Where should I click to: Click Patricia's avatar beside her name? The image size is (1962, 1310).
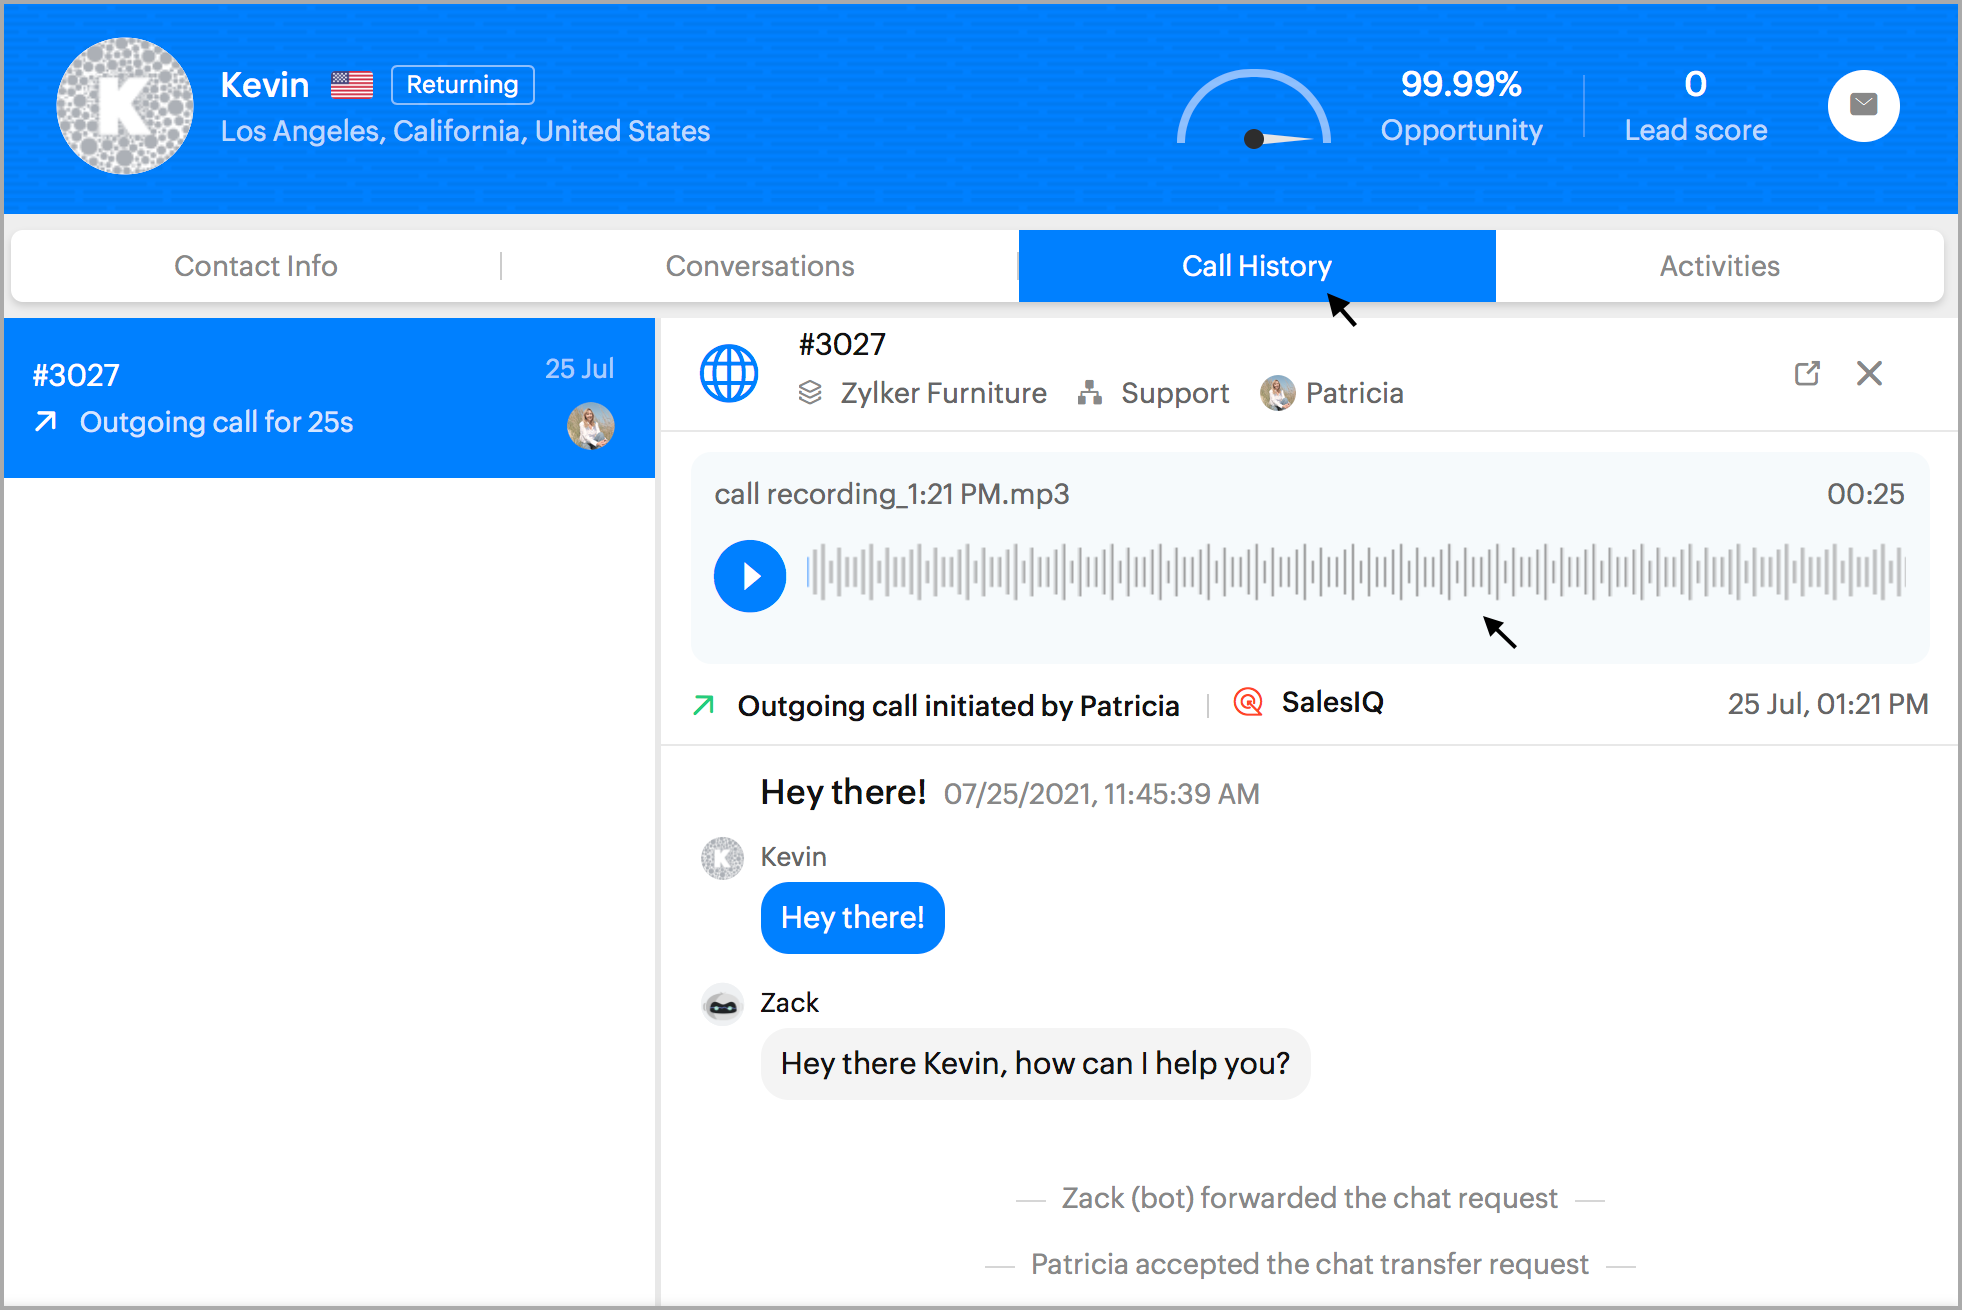(1277, 393)
